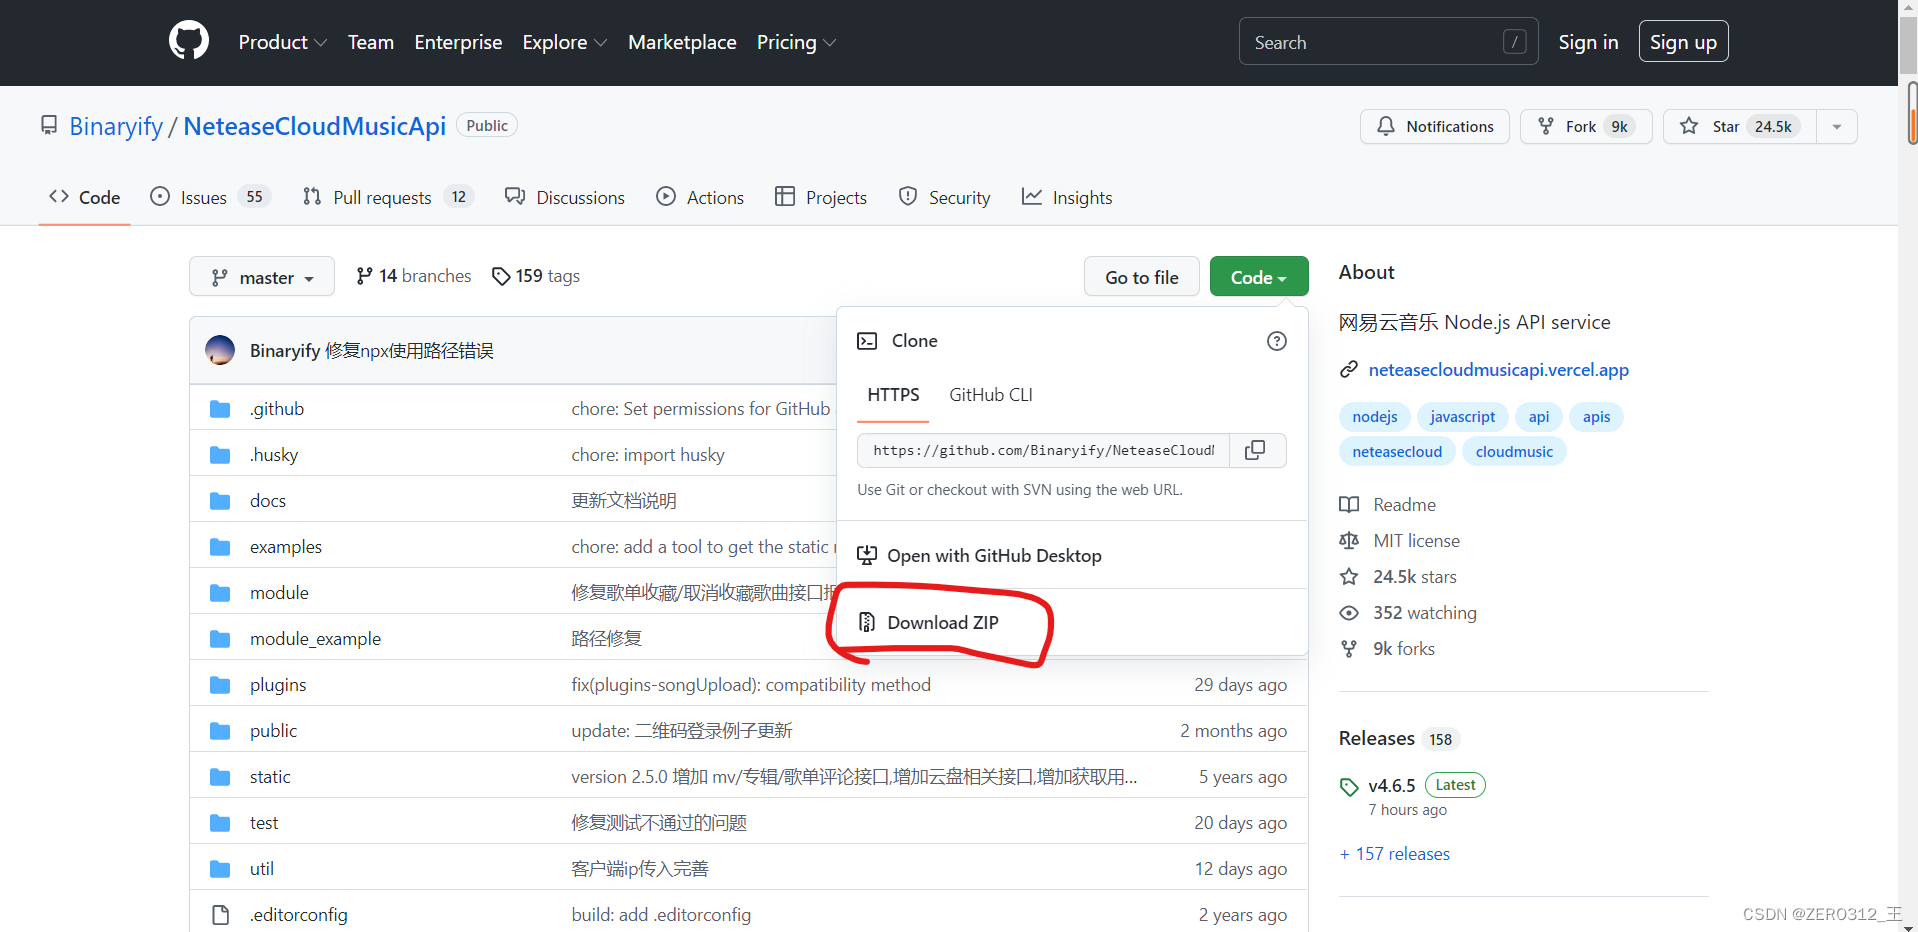
Task: Select the clone URL text field
Action: click(x=1044, y=451)
